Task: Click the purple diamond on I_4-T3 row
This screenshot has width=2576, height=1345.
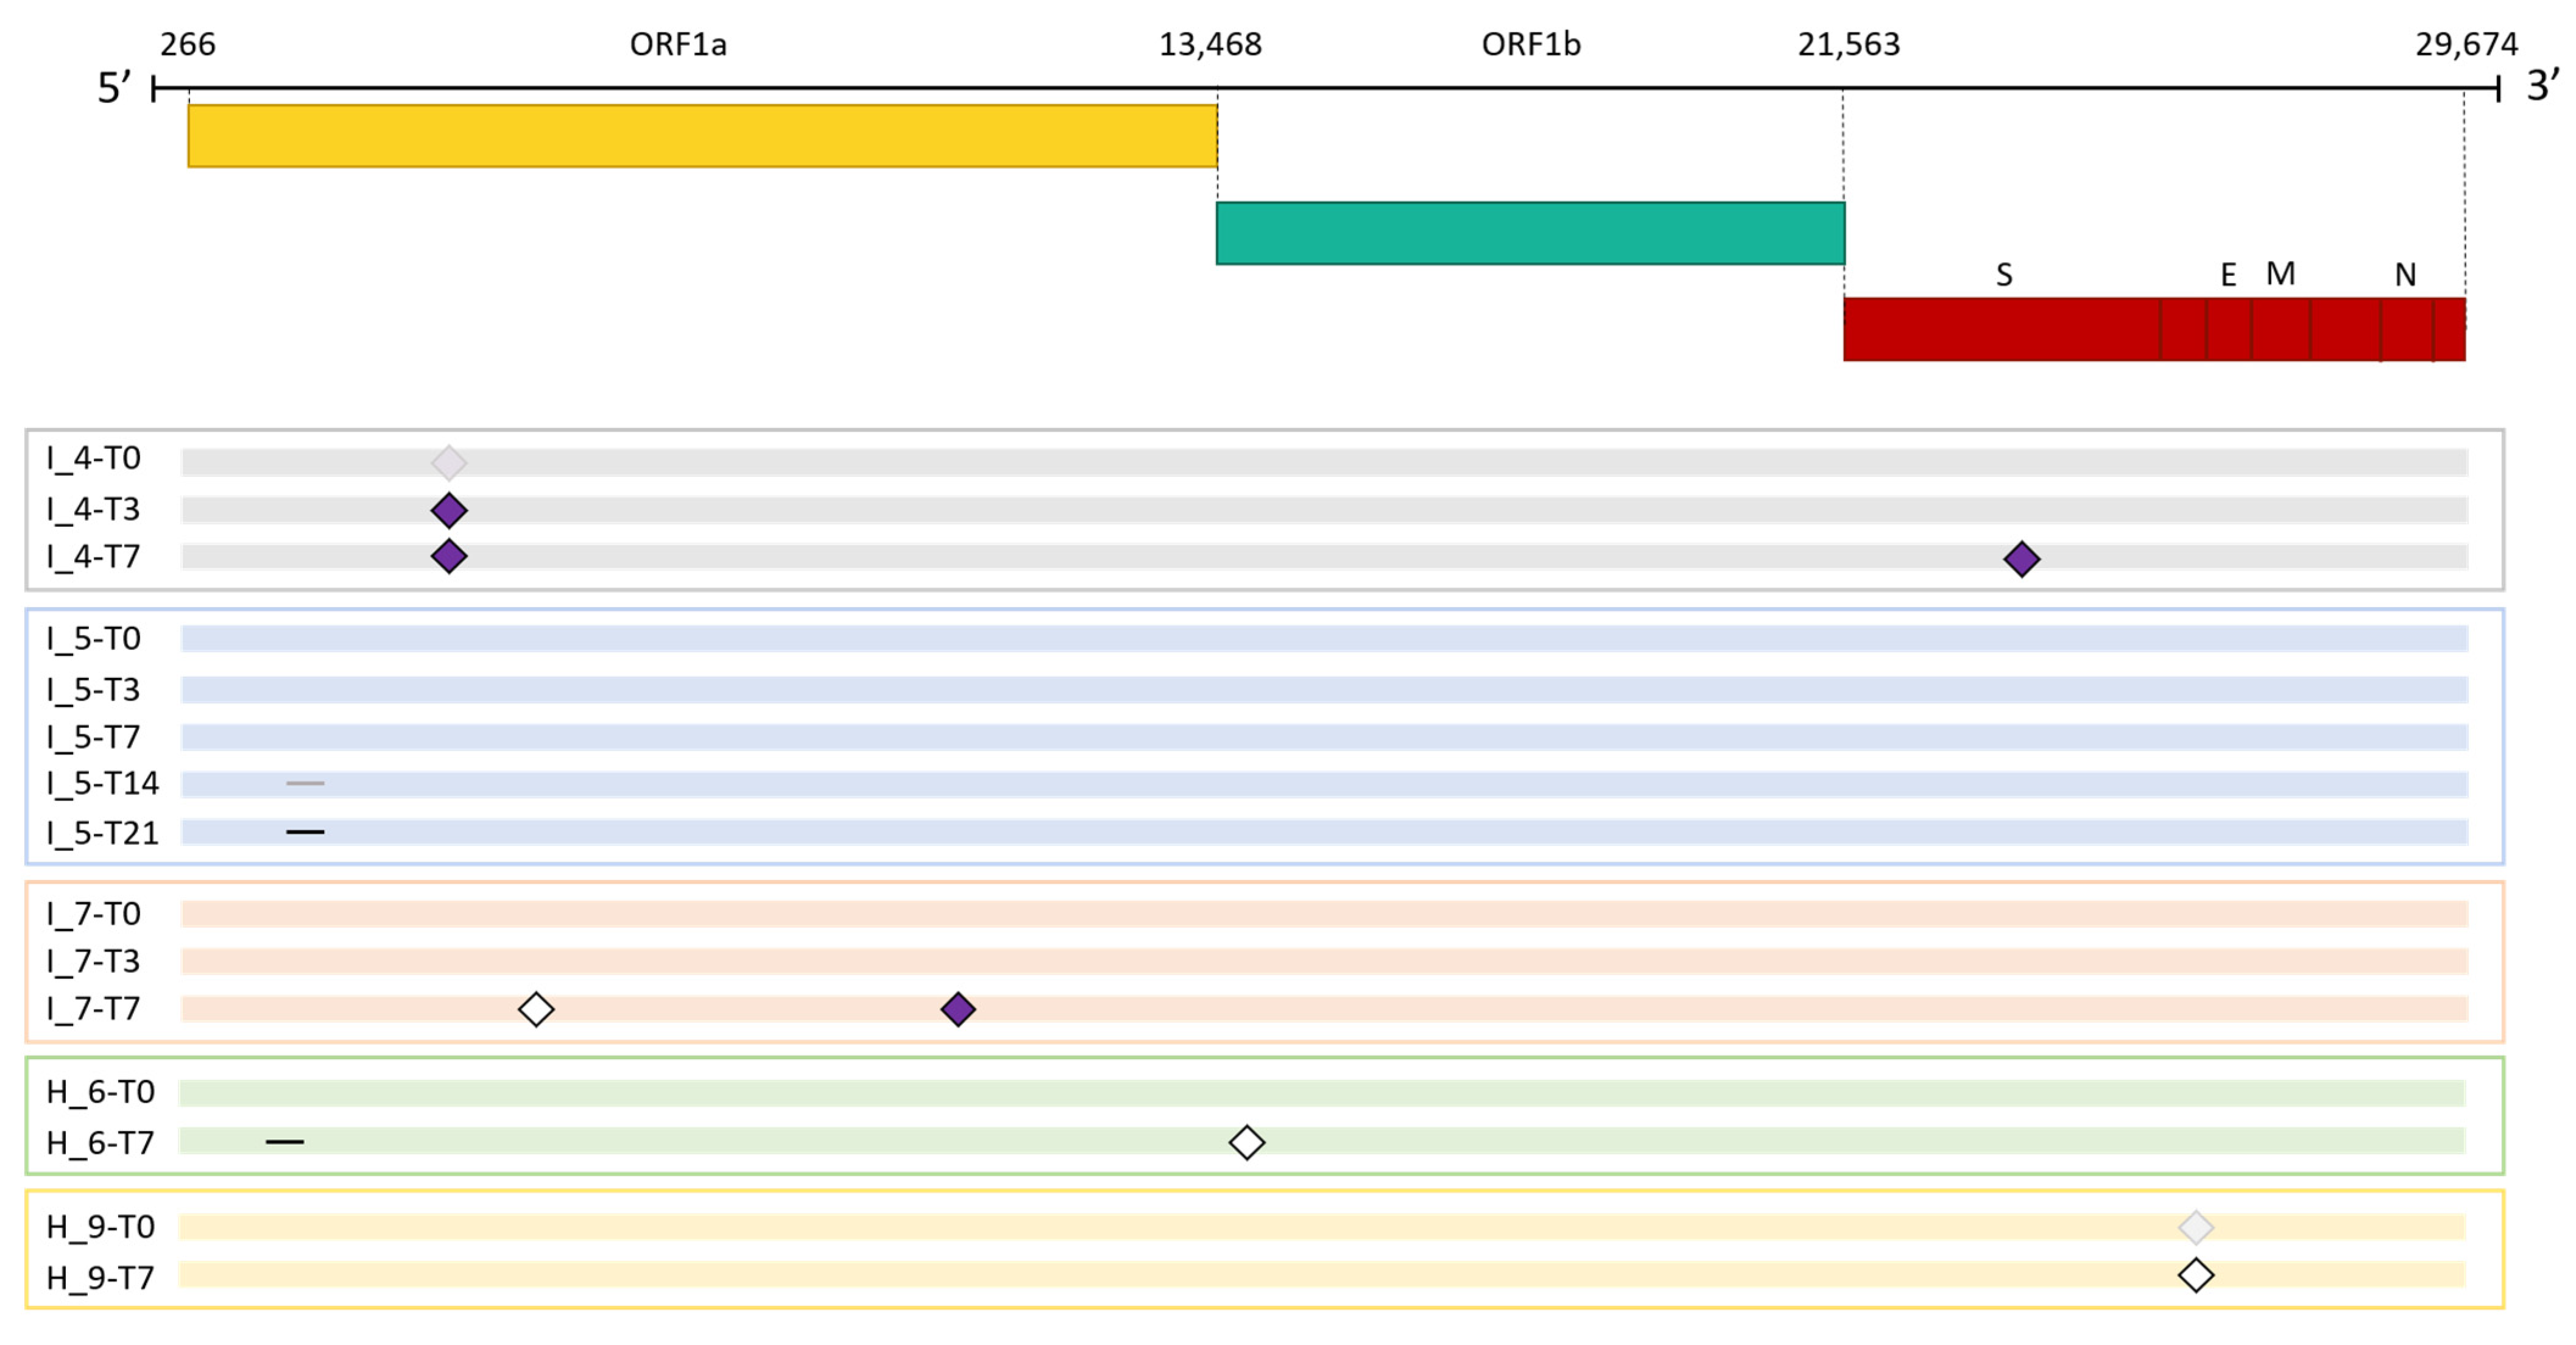Action: [x=449, y=511]
